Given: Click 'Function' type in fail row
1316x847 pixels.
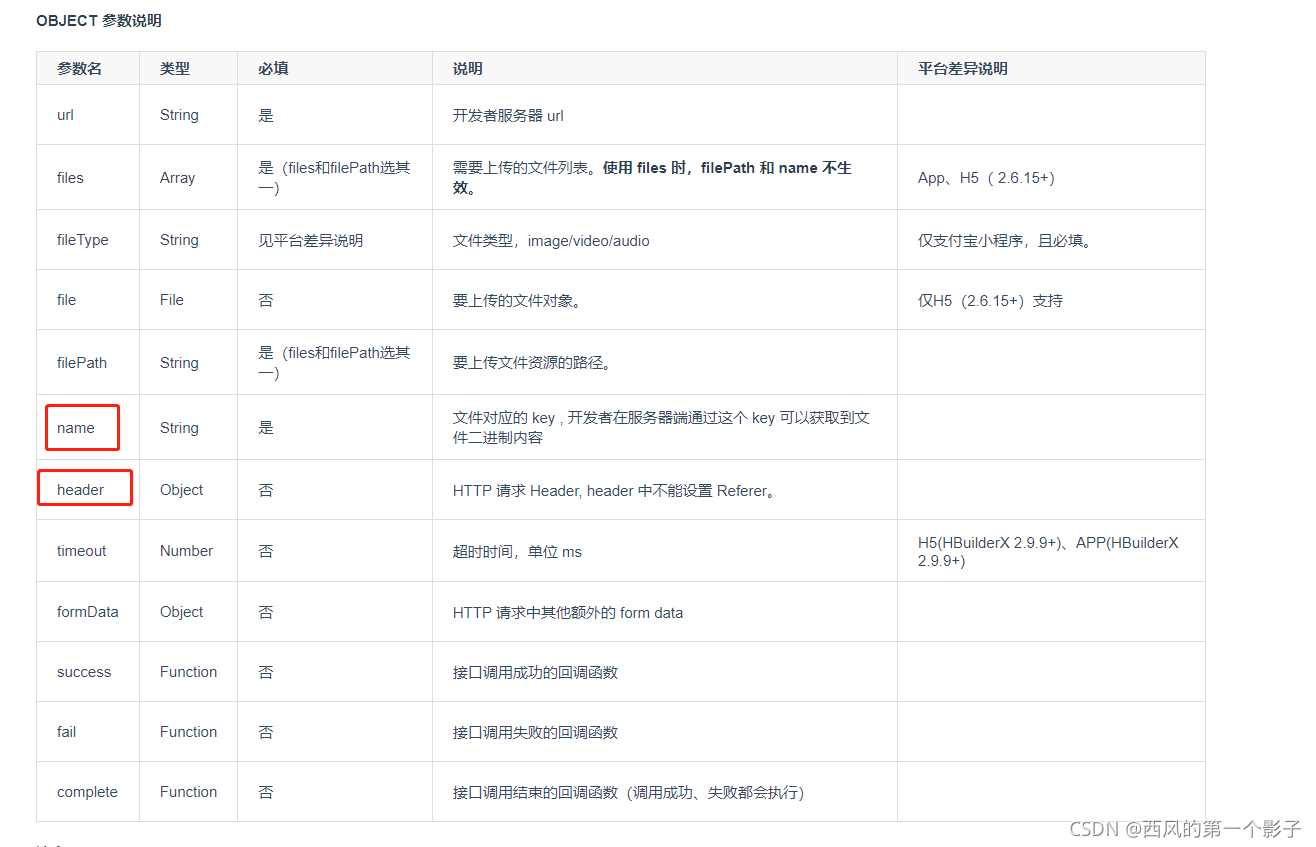Looking at the screenshot, I should 188,732.
